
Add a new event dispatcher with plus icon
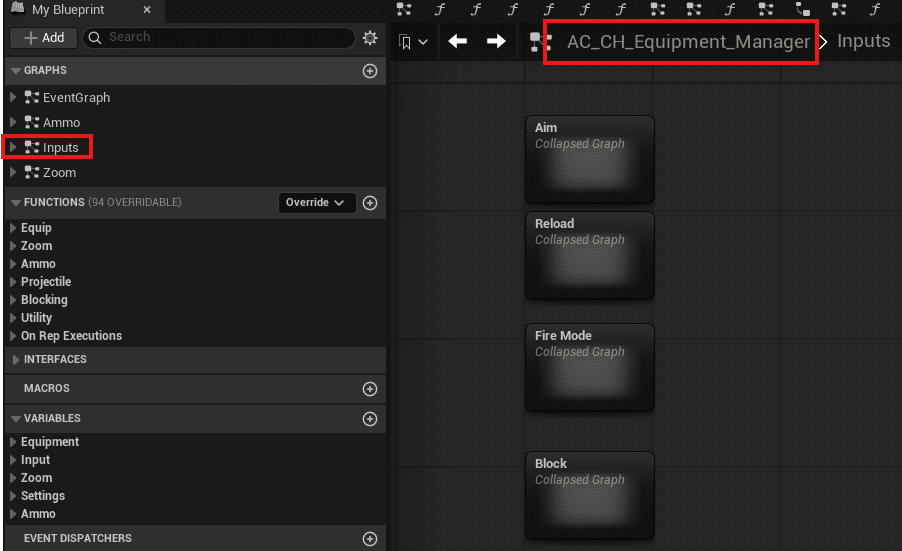click(370, 539)
